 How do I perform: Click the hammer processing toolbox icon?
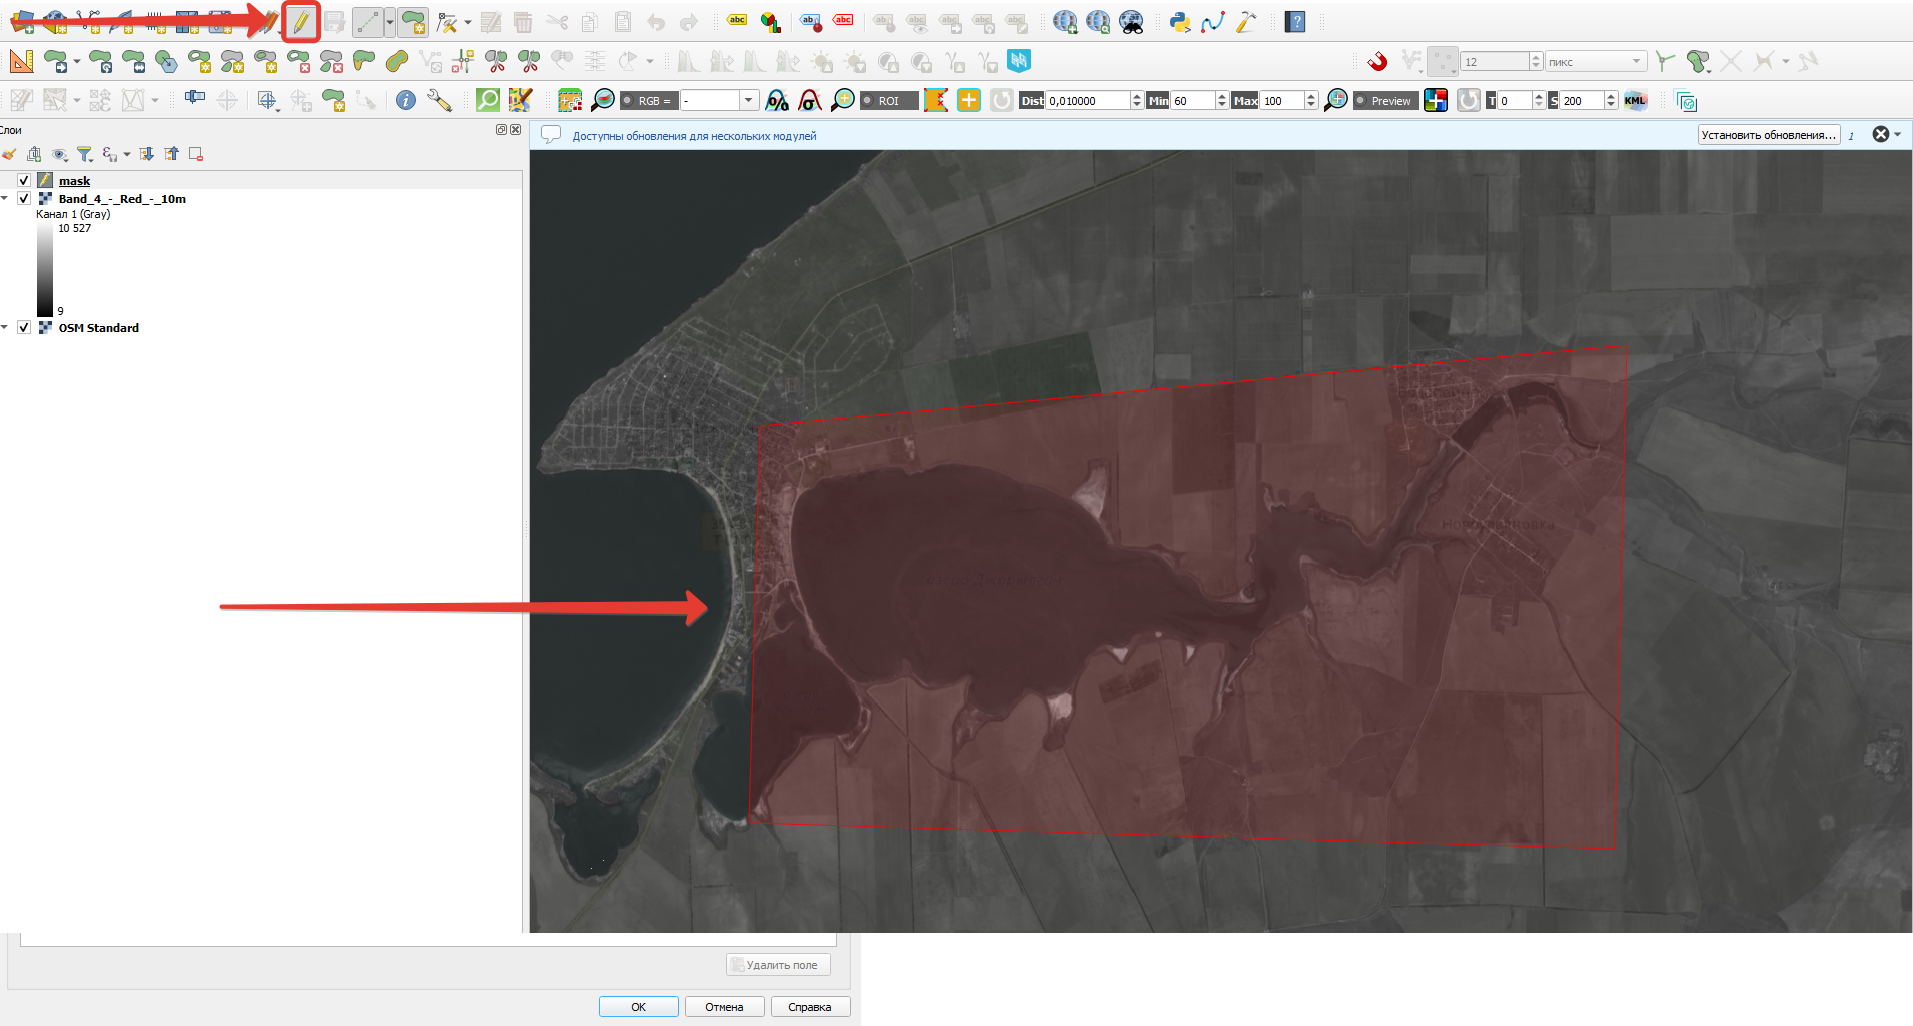click(x=1246, y=21)
